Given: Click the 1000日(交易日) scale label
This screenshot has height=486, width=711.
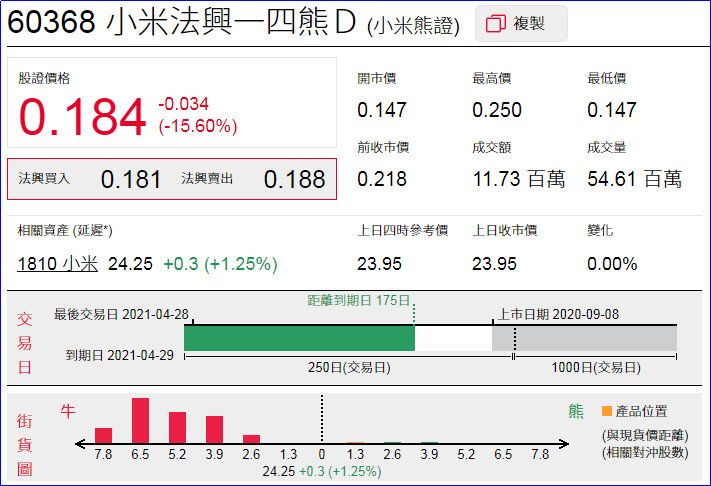Looking at the screenshot, I should [x=596, y=367].
